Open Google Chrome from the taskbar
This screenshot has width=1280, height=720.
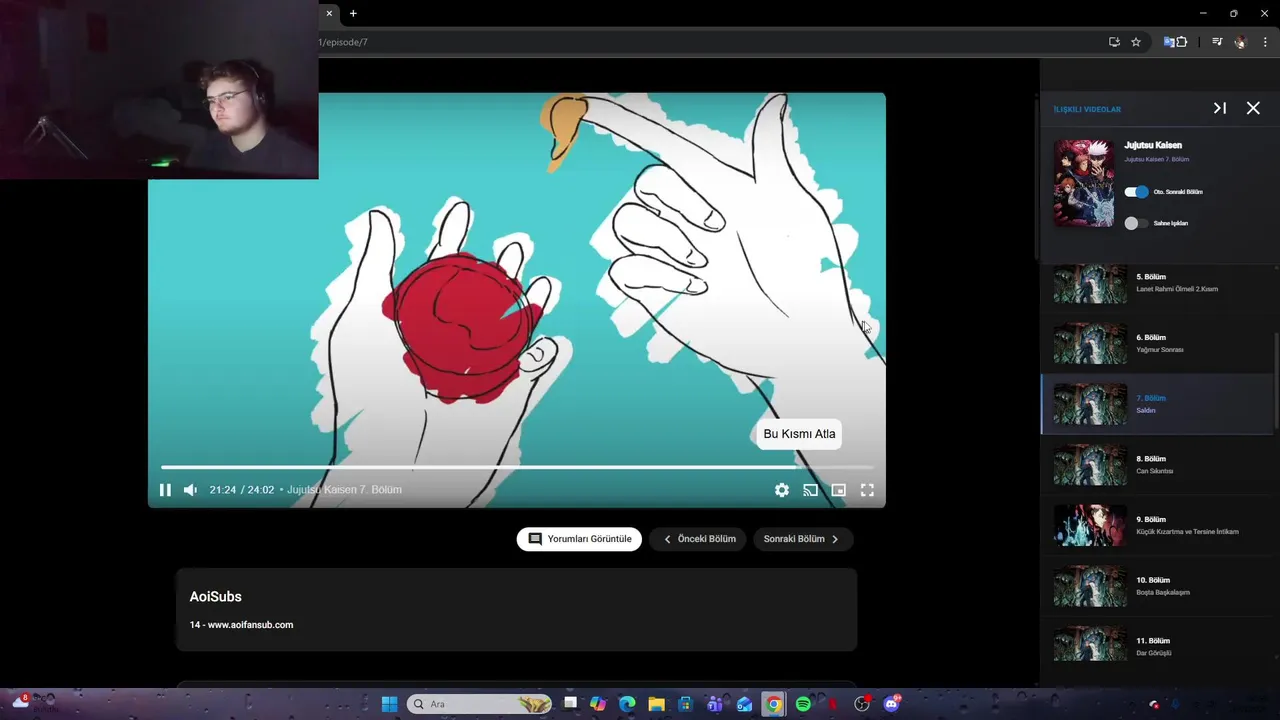click(x=773, y=704)
